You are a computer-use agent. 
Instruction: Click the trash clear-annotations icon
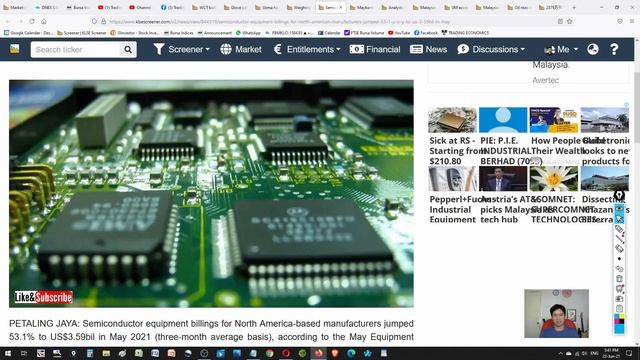619,278
